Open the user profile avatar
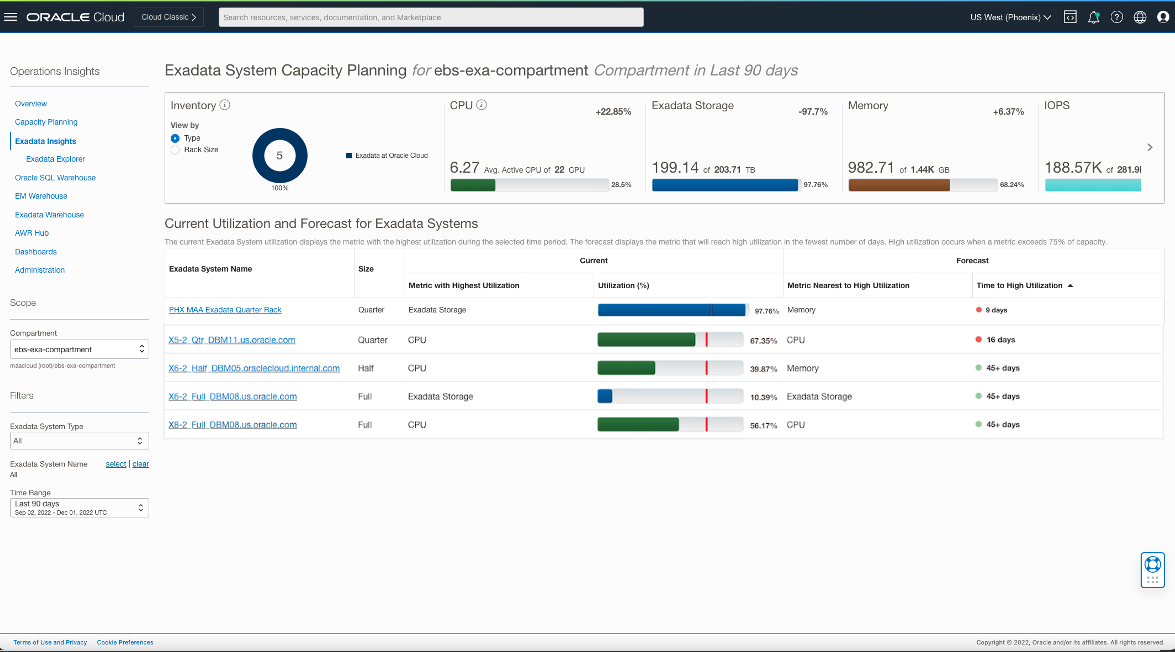Image resolution: width=1175 pixels, height=652 pixels. click(x=1162, y=17)
